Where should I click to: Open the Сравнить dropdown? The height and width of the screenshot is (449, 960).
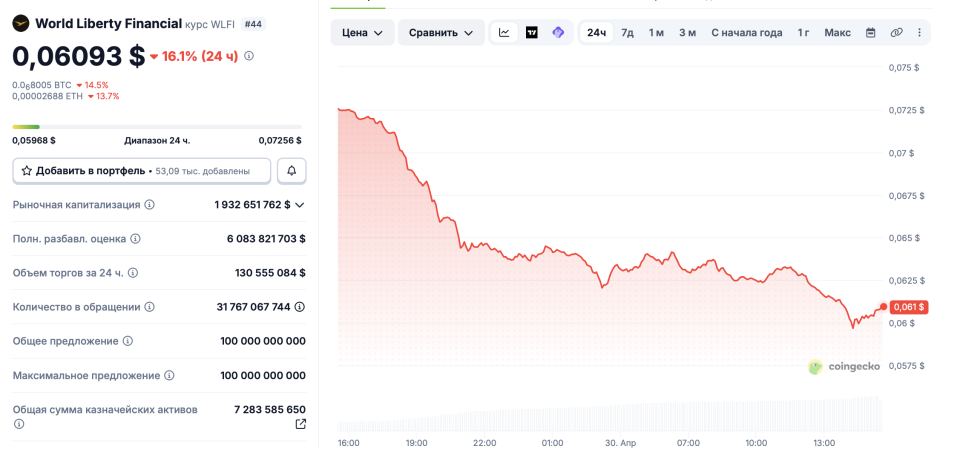(441, 33)
